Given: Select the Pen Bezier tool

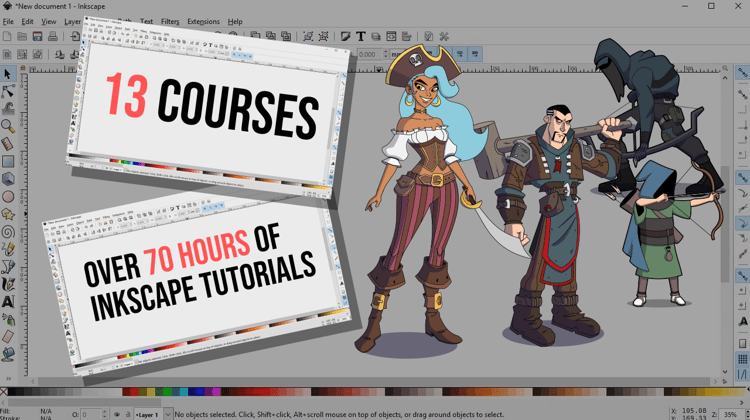Looking at the screenshot, I should coord(8,266).
